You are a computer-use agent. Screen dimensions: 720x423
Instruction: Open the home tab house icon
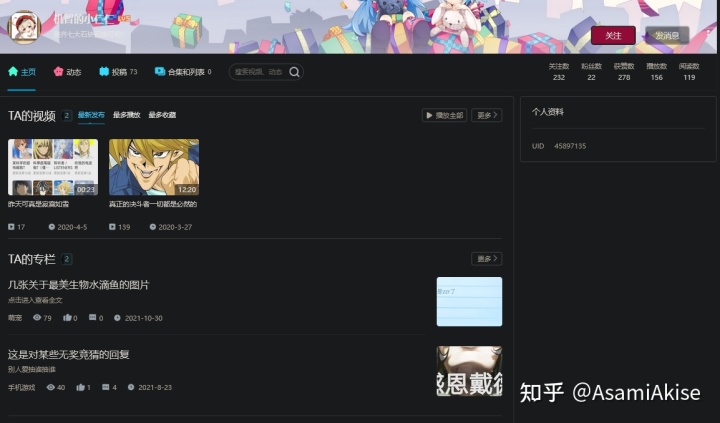point(13,71)
